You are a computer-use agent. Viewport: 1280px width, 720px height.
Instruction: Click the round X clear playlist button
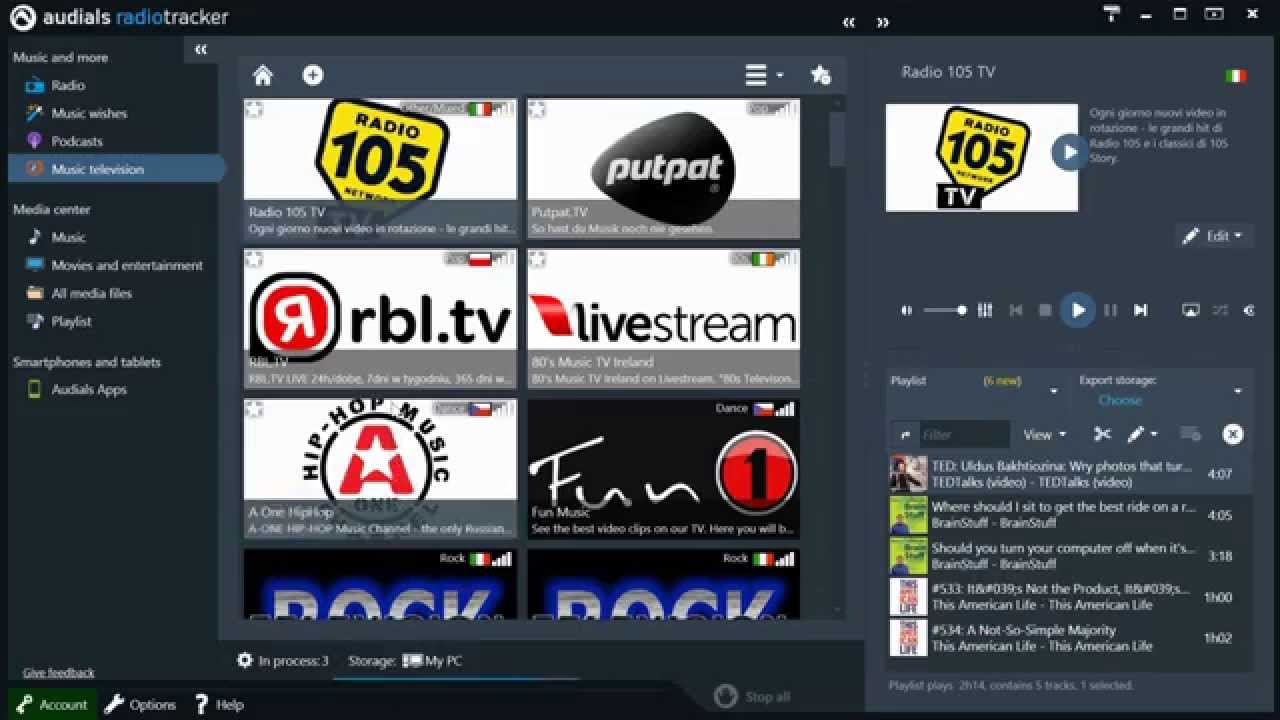pyautogui.click(x=1233, y=434)
